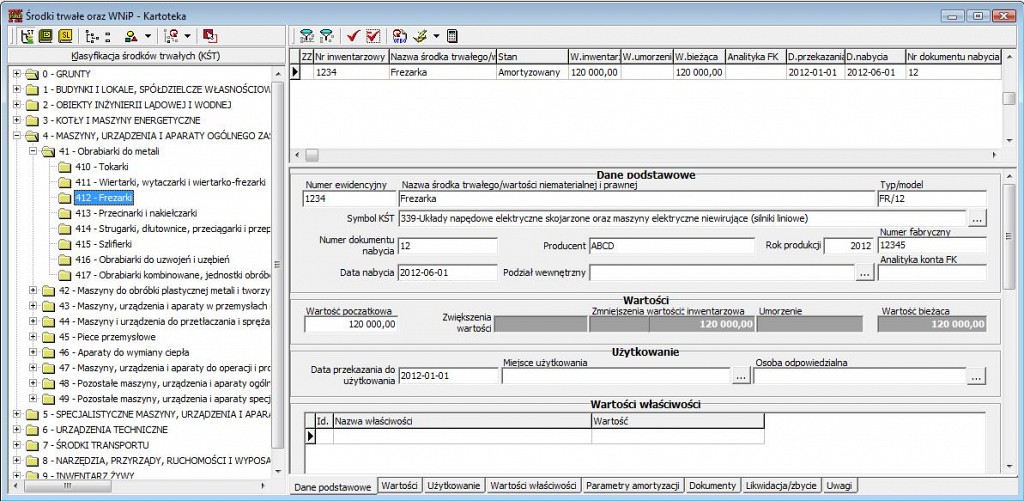The image size is (1024, 501).
Task: Open dropdown arrow beside green arrows icon
Action: [x=436, y=35]
